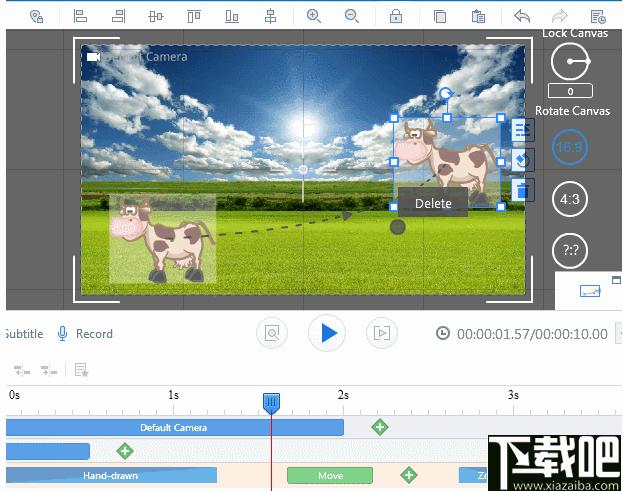Select the Hand-drawn entrance effect block

pyautogui.click(x=111, y=476)
